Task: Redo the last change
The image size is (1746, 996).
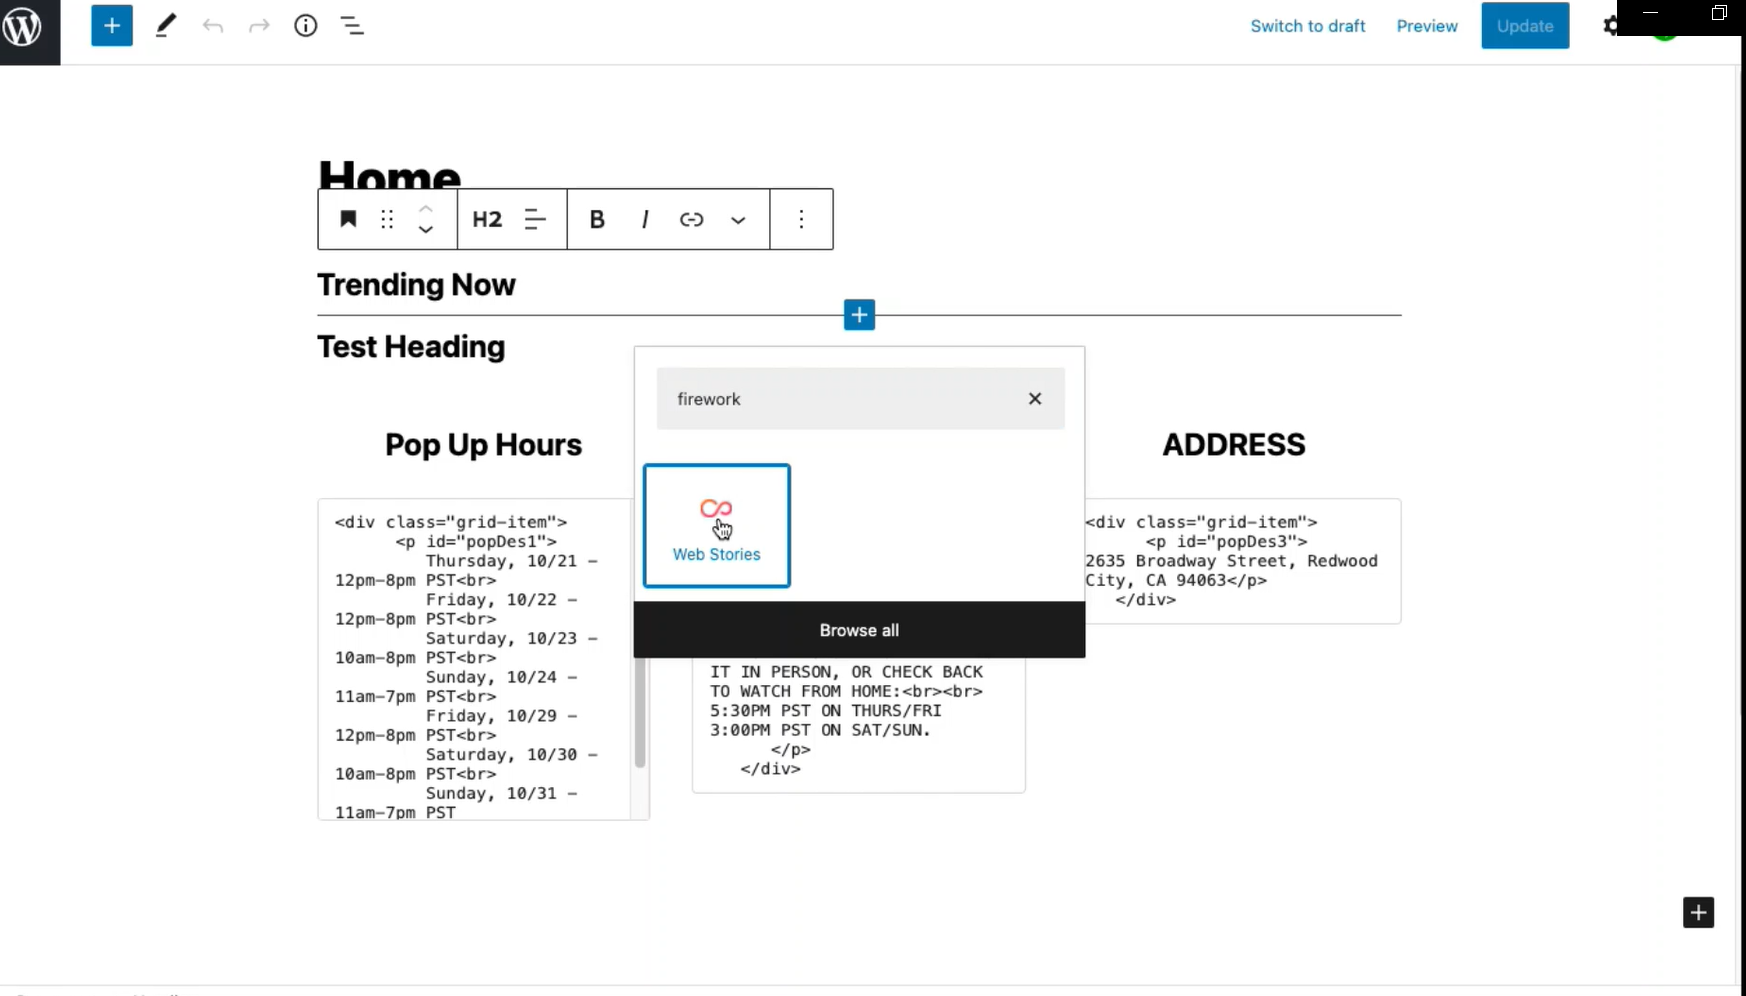Action: tap(259, 25)
